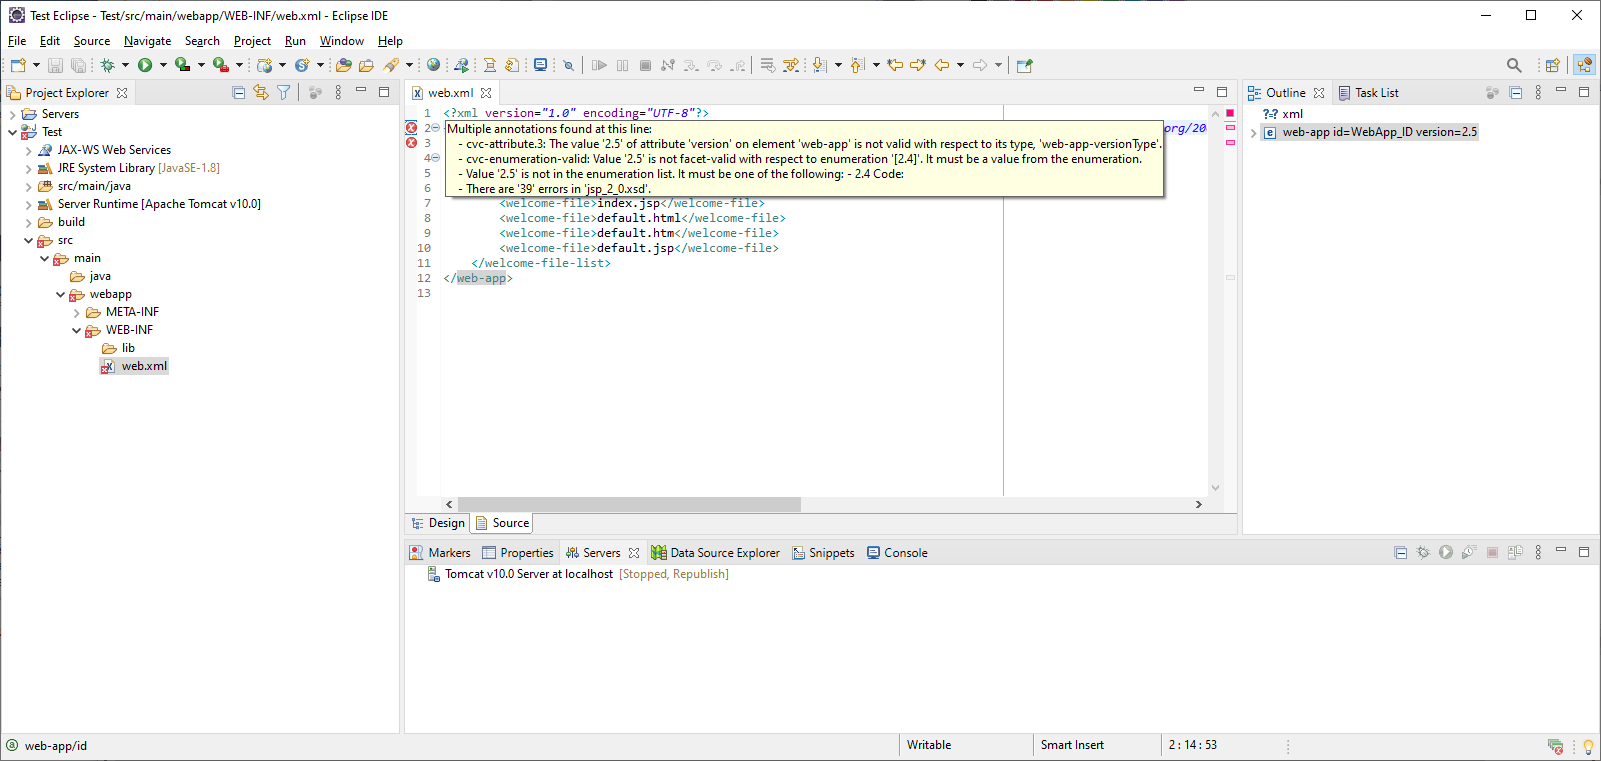
Task: Collapse the WEB-INF folder
Action: click(x=76, y=330)
